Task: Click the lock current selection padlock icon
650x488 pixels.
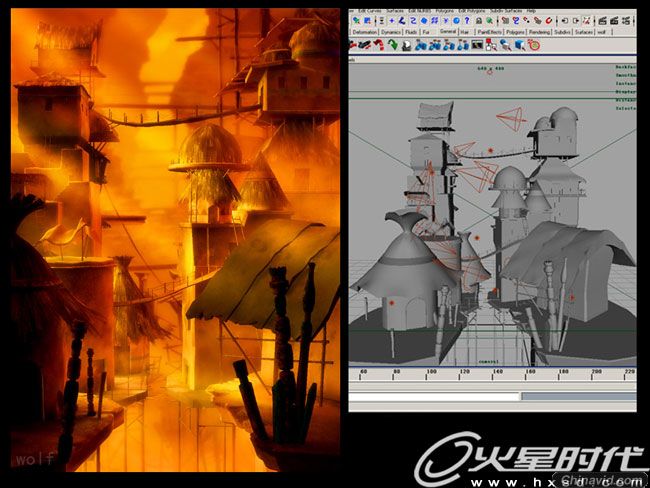Action: coord(479,21)
